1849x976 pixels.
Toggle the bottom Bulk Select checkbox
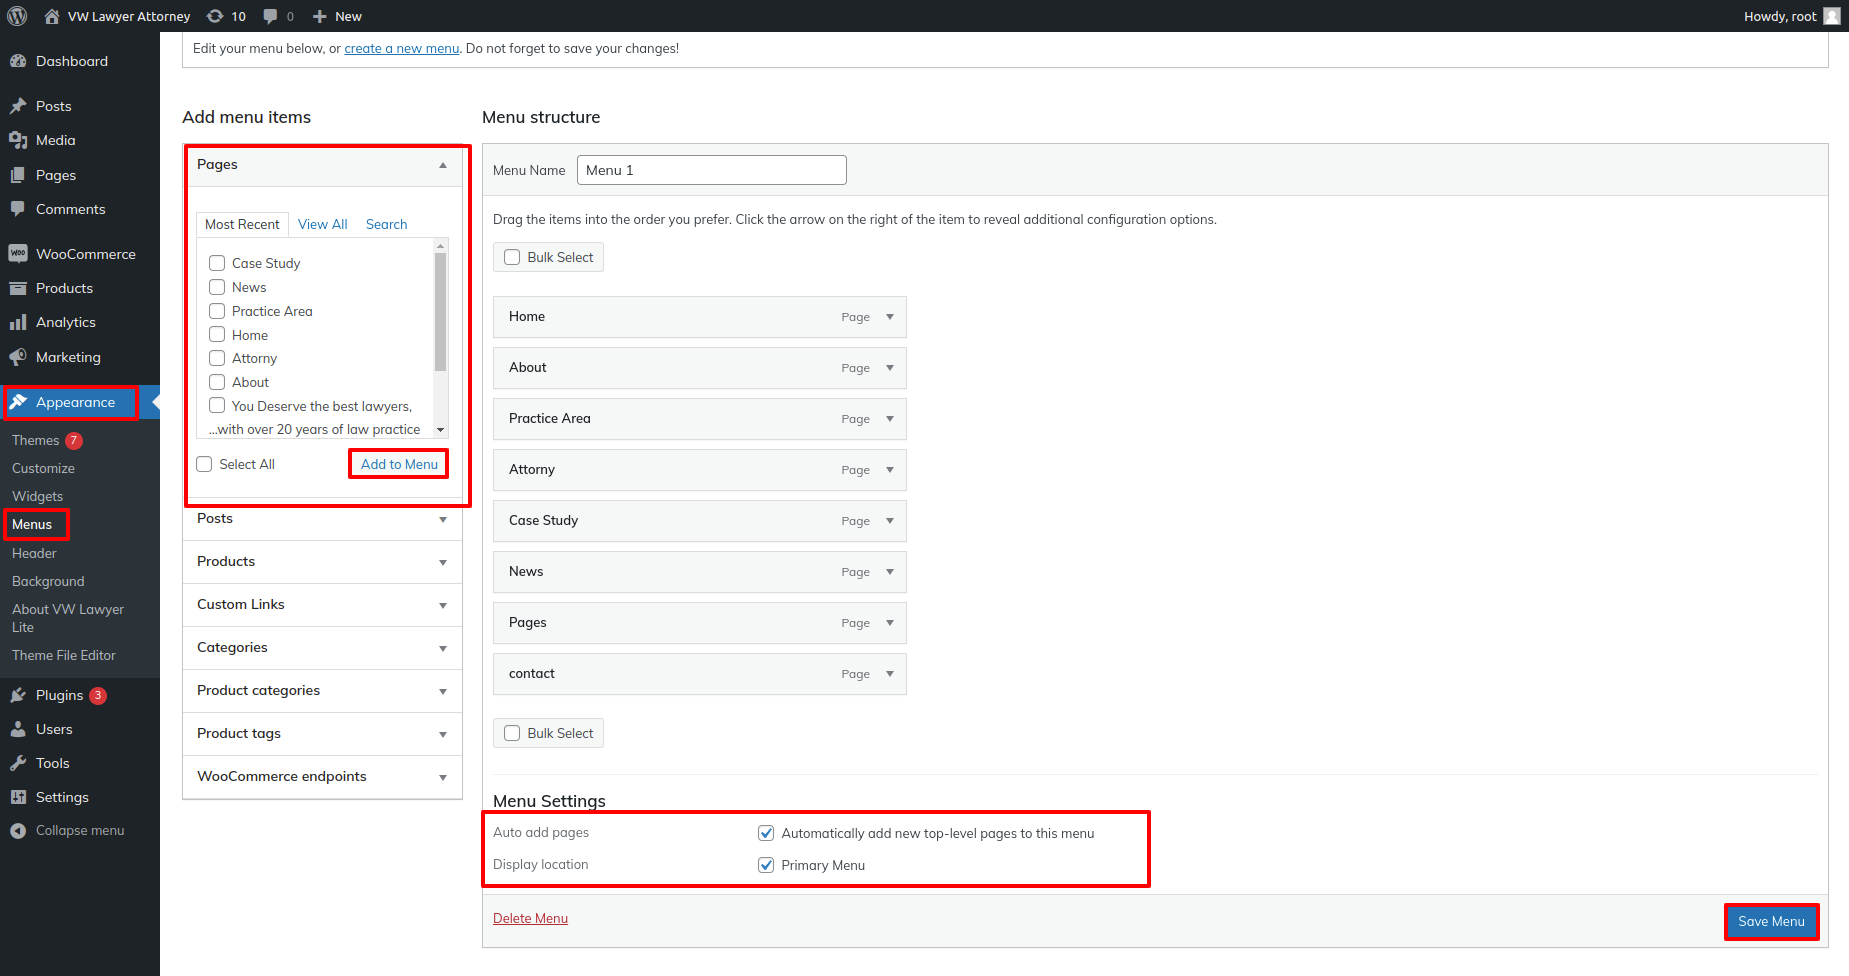click(x=512, y=733)
